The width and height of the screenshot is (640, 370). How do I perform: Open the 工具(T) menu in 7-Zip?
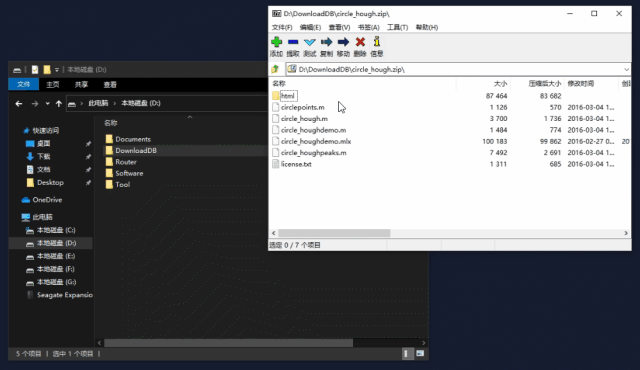coord(397,27)
